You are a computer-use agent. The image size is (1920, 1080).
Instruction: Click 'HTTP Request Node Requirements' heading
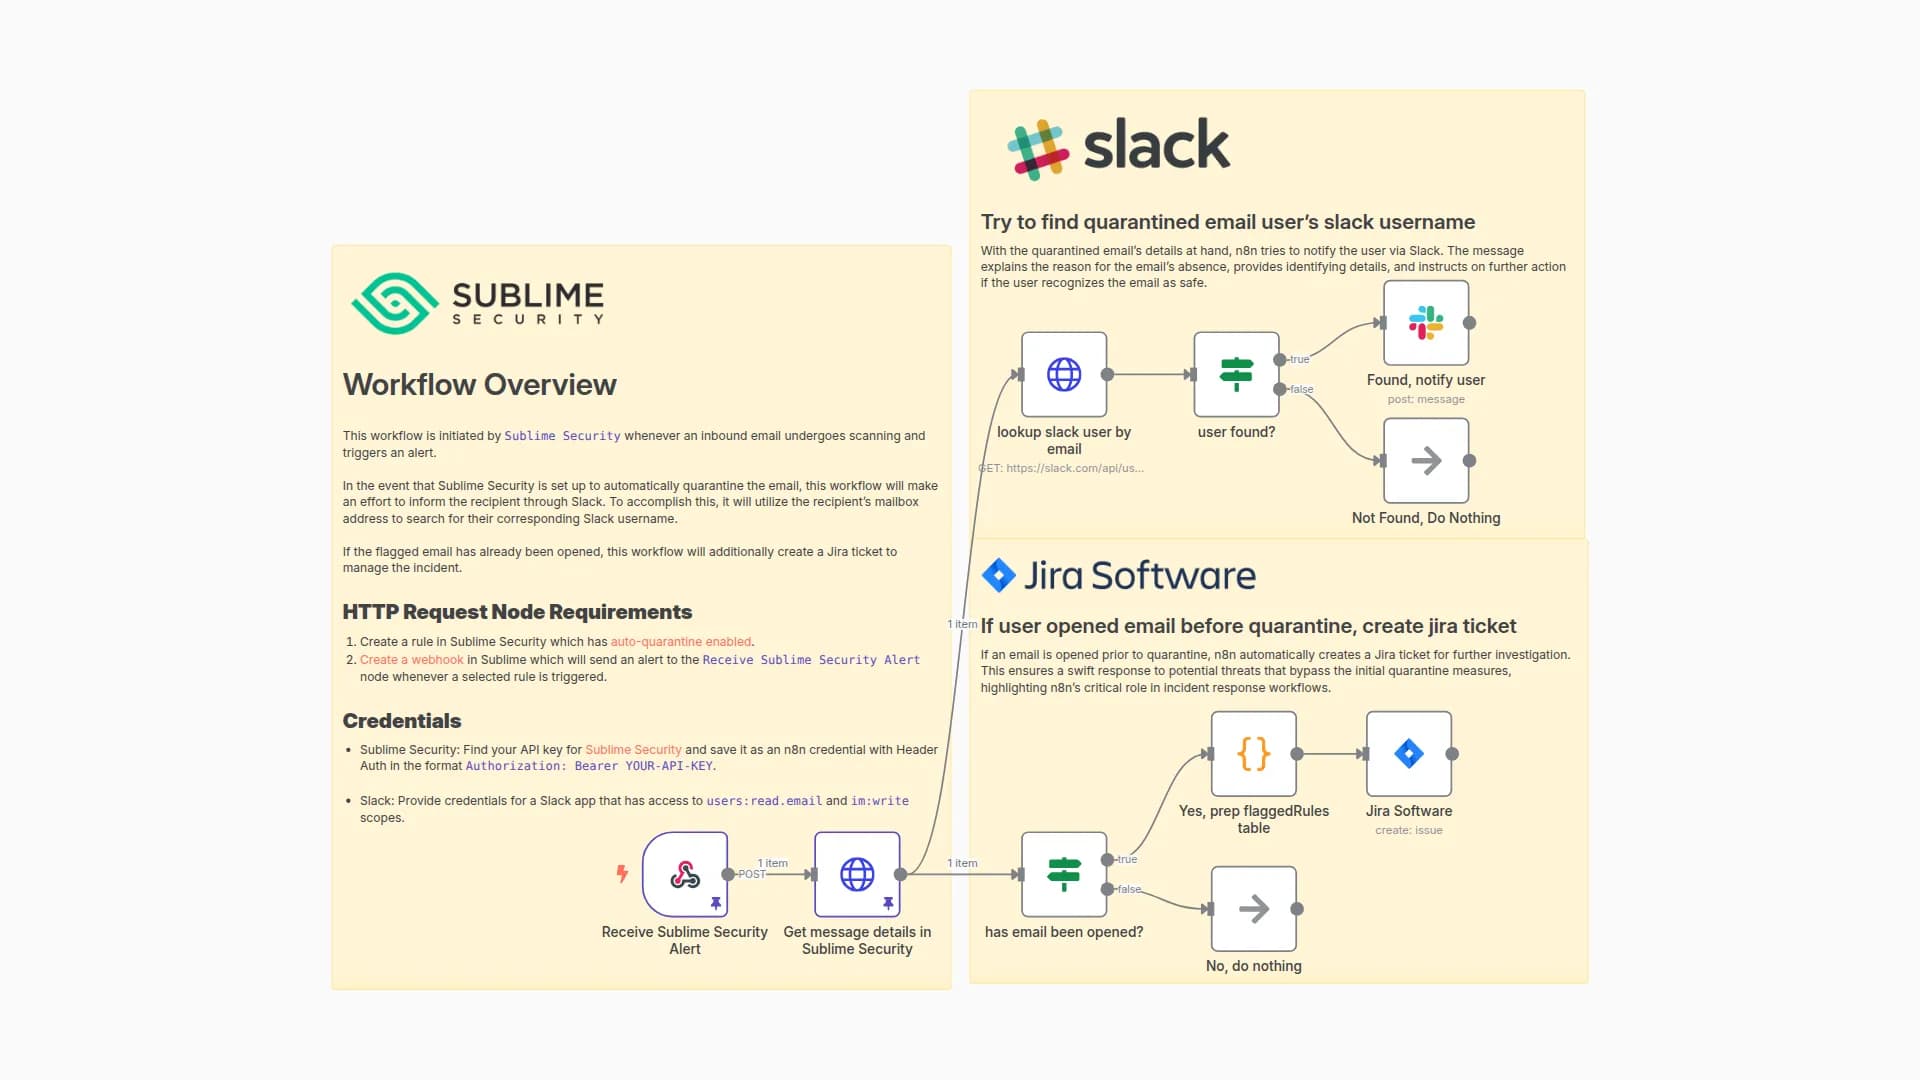tap(517, 612)
